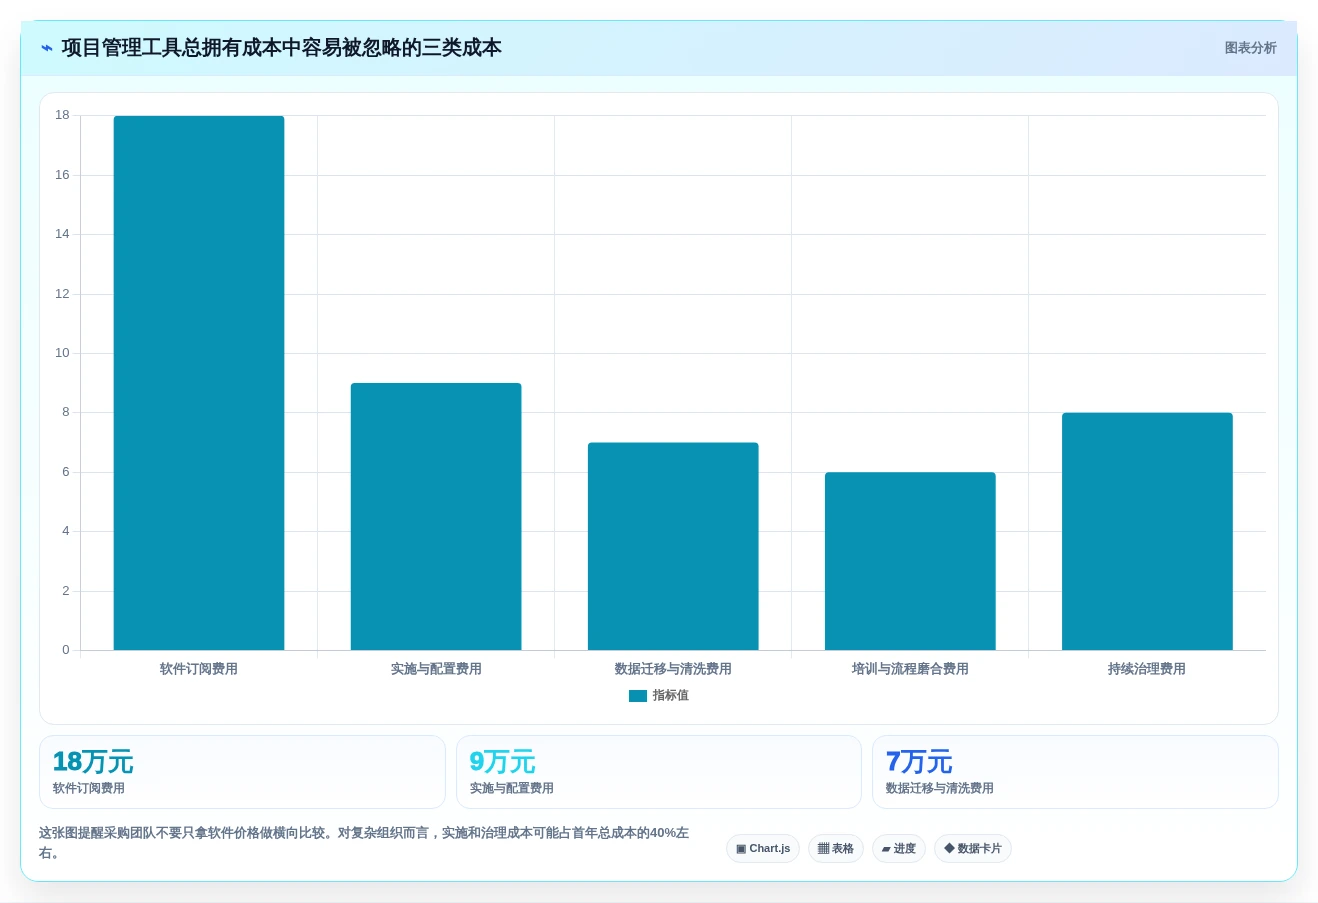Screen dimensions: 1318x903
Task: Click the x-axis label 培训与流程磨合费用
Action: pos(910,669)
